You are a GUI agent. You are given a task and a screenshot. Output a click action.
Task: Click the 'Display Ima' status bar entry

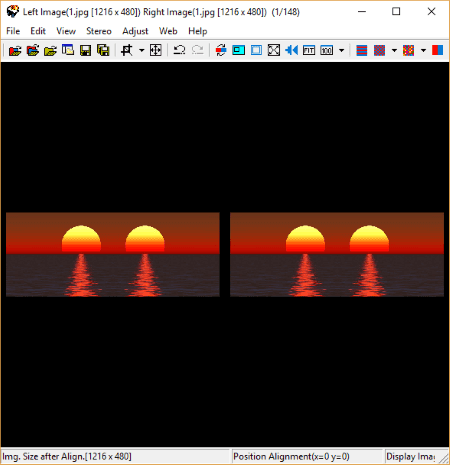click(x=411, y=456)
